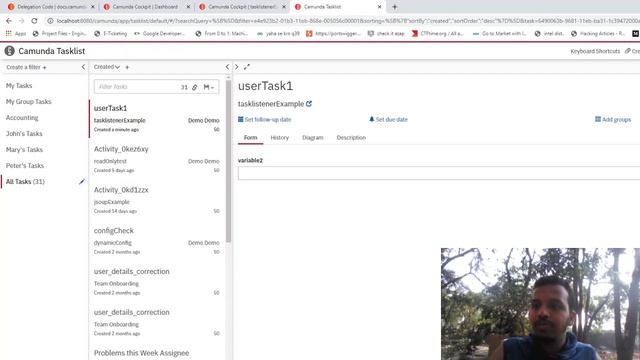Open a new browser tab

395,7
